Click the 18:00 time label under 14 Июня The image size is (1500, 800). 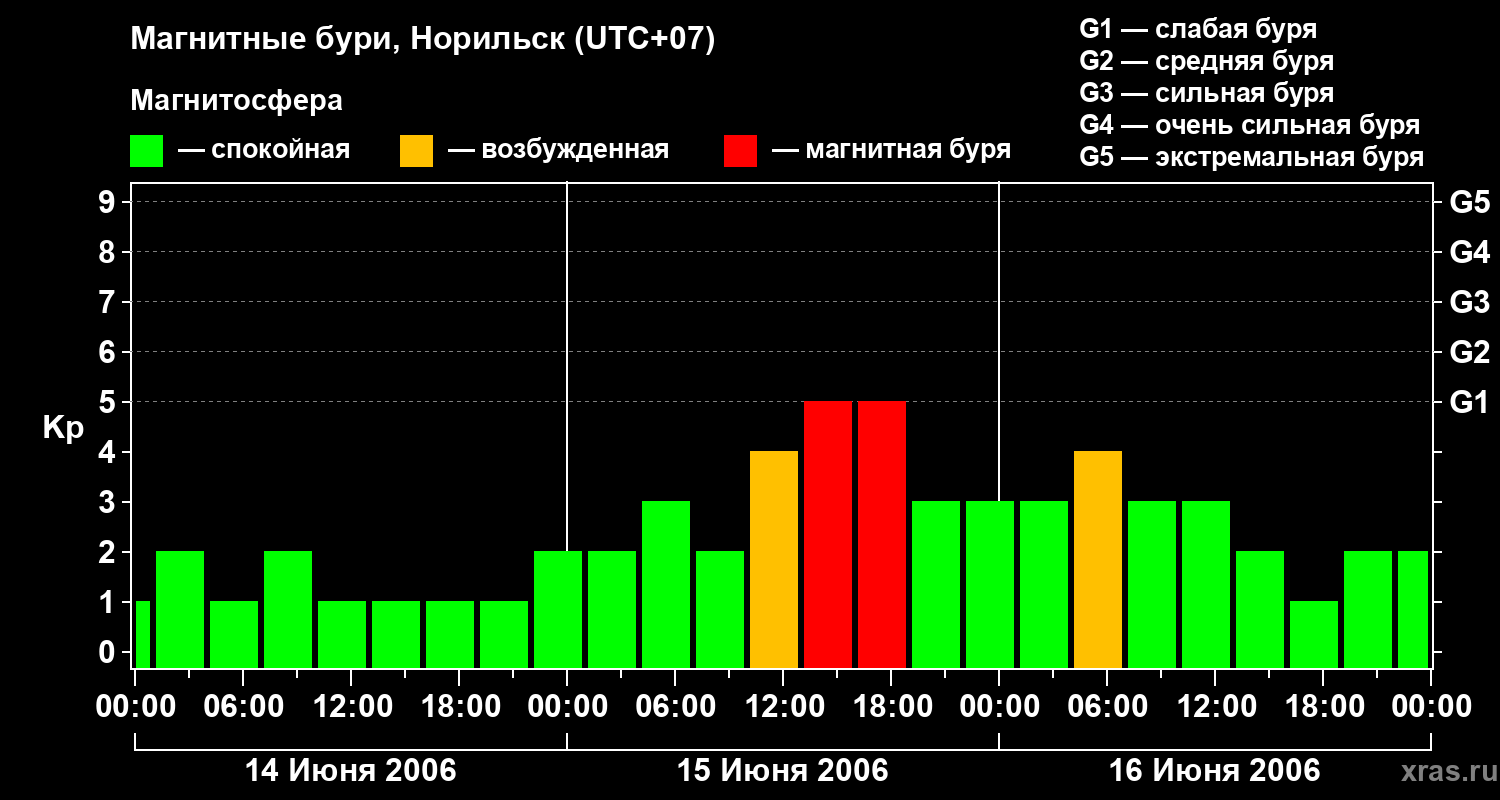(x=459, y=707)
